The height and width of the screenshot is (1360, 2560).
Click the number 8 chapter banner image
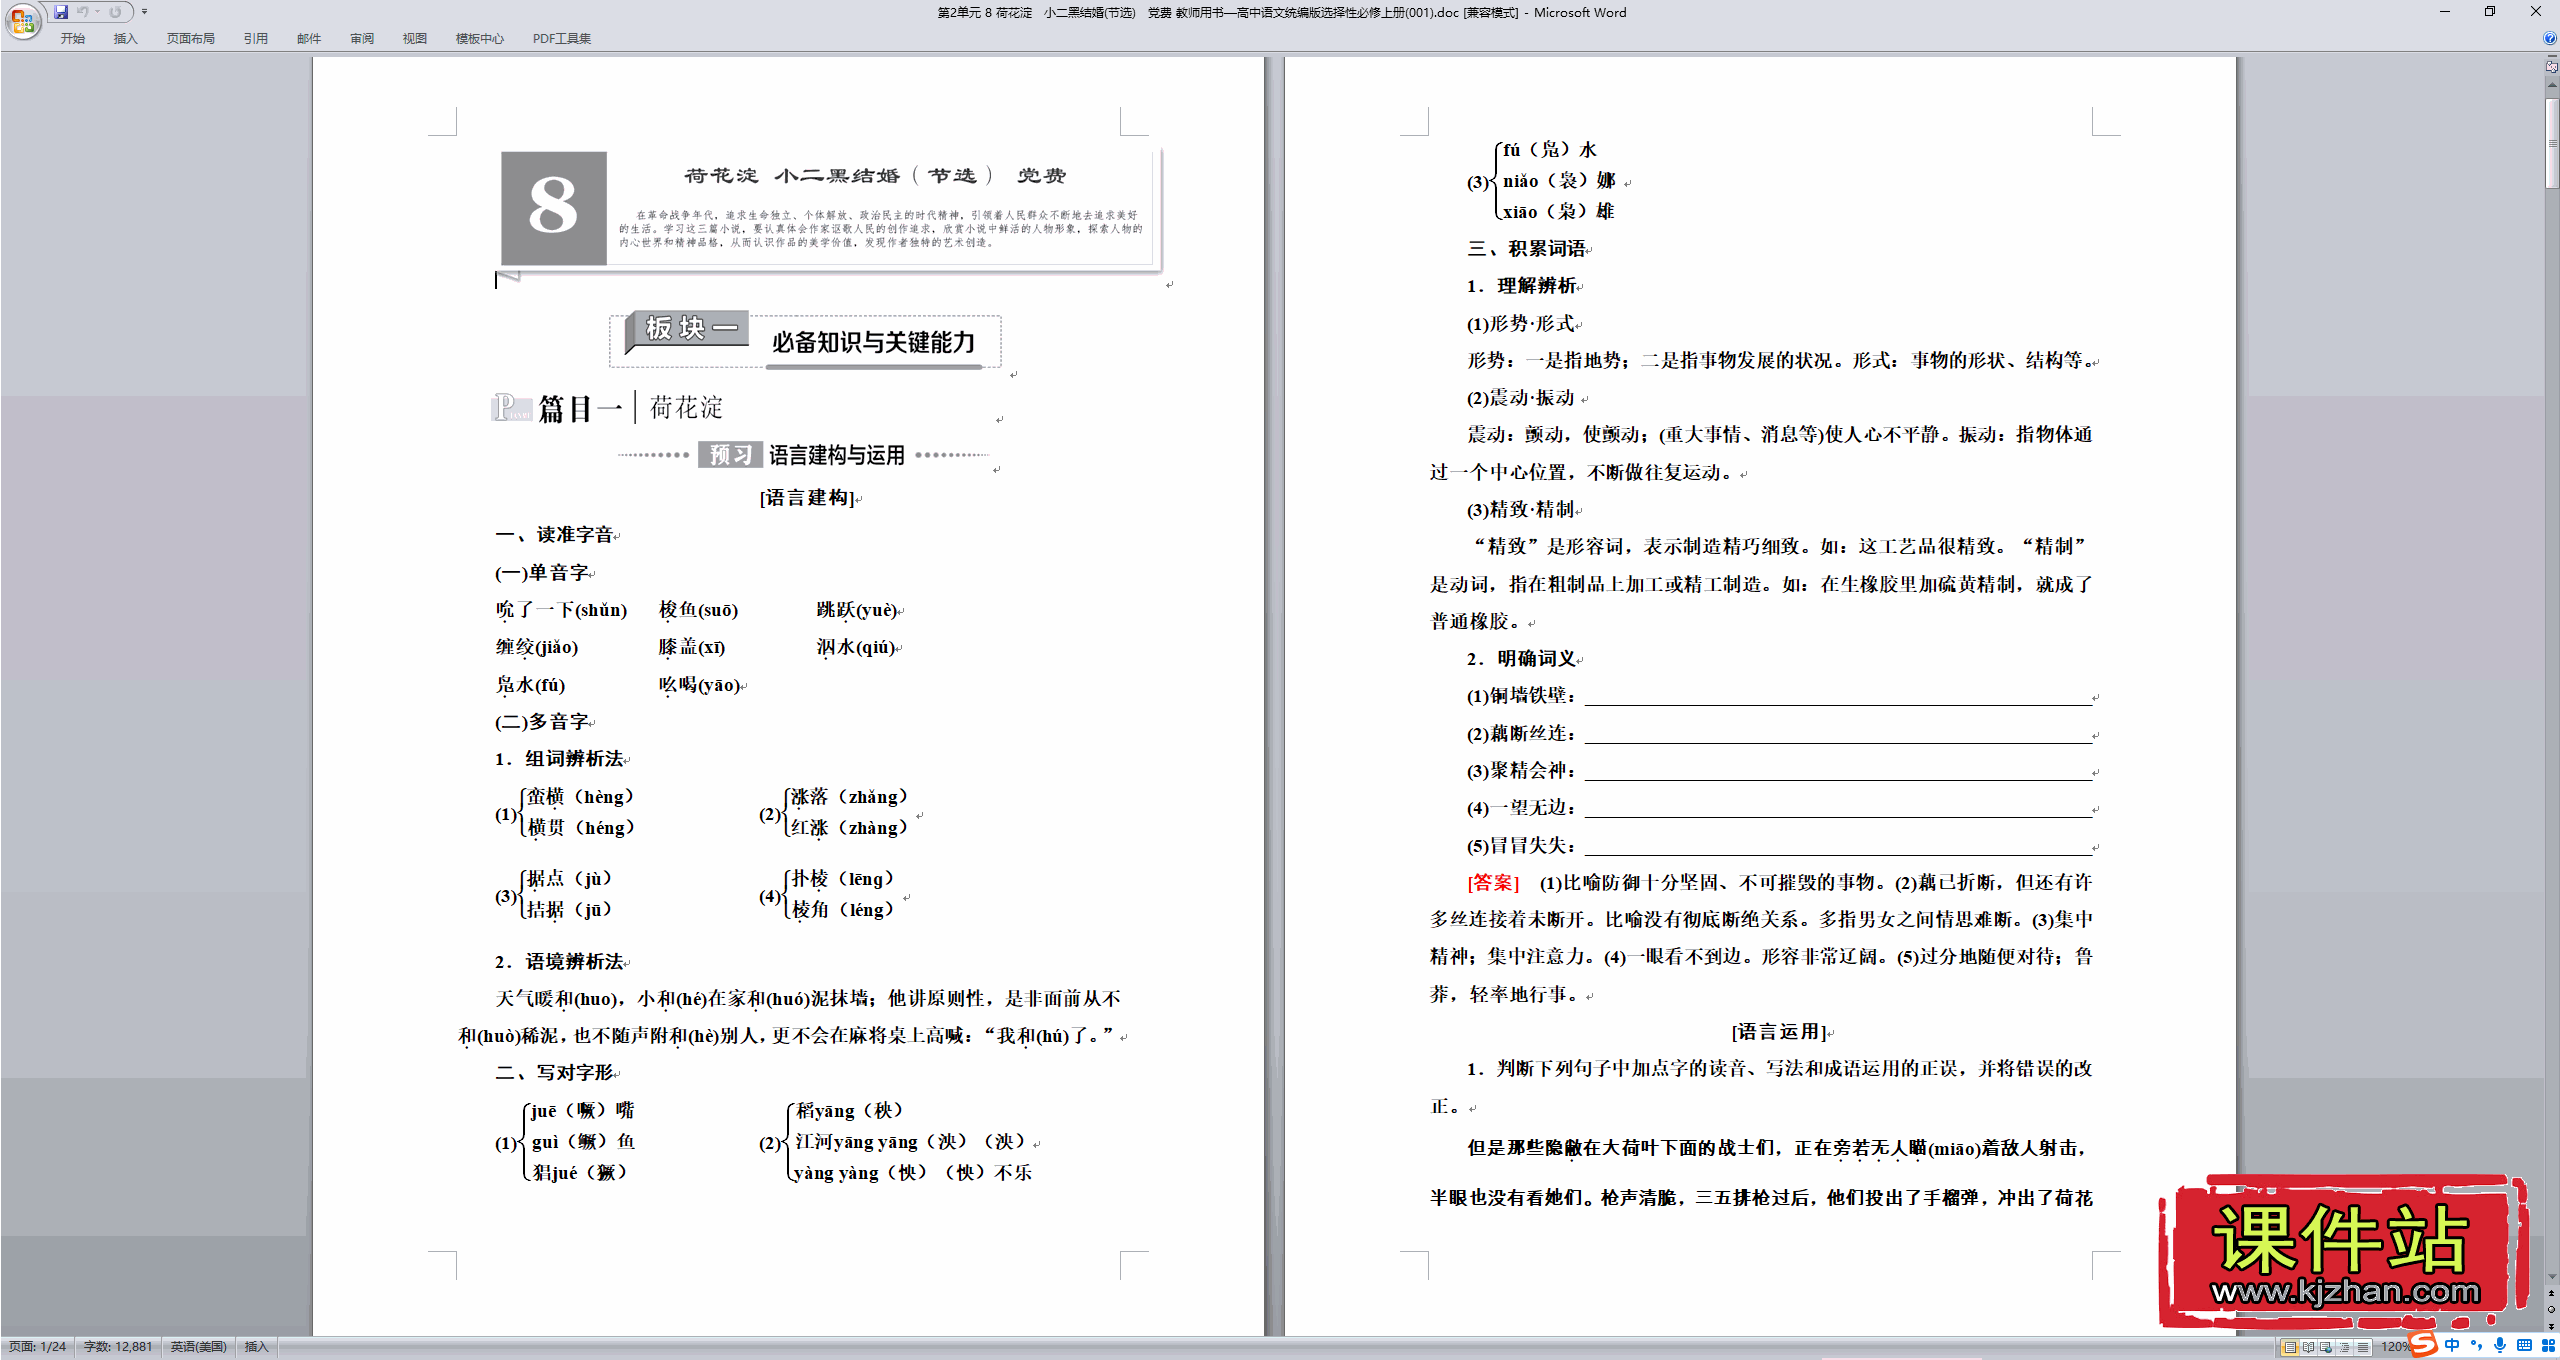553,207
